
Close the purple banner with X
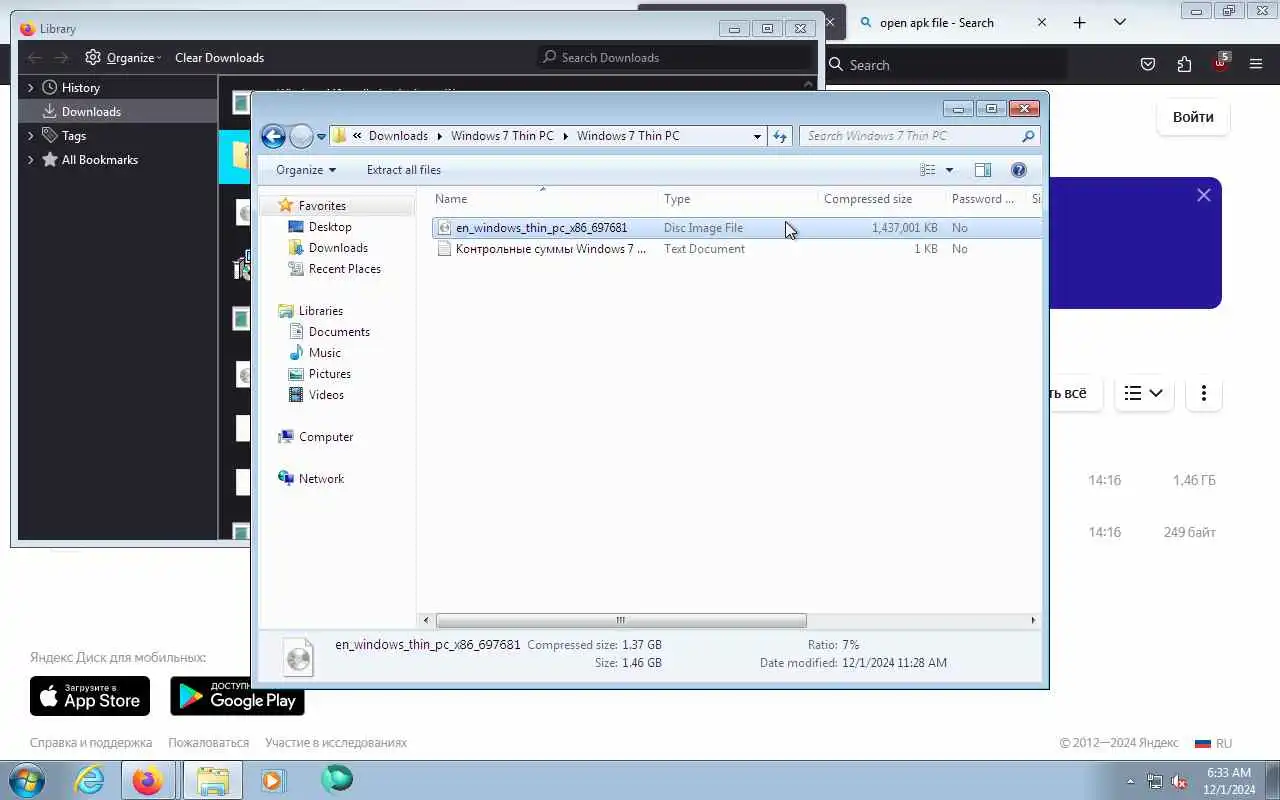[x=1204, y=195]
